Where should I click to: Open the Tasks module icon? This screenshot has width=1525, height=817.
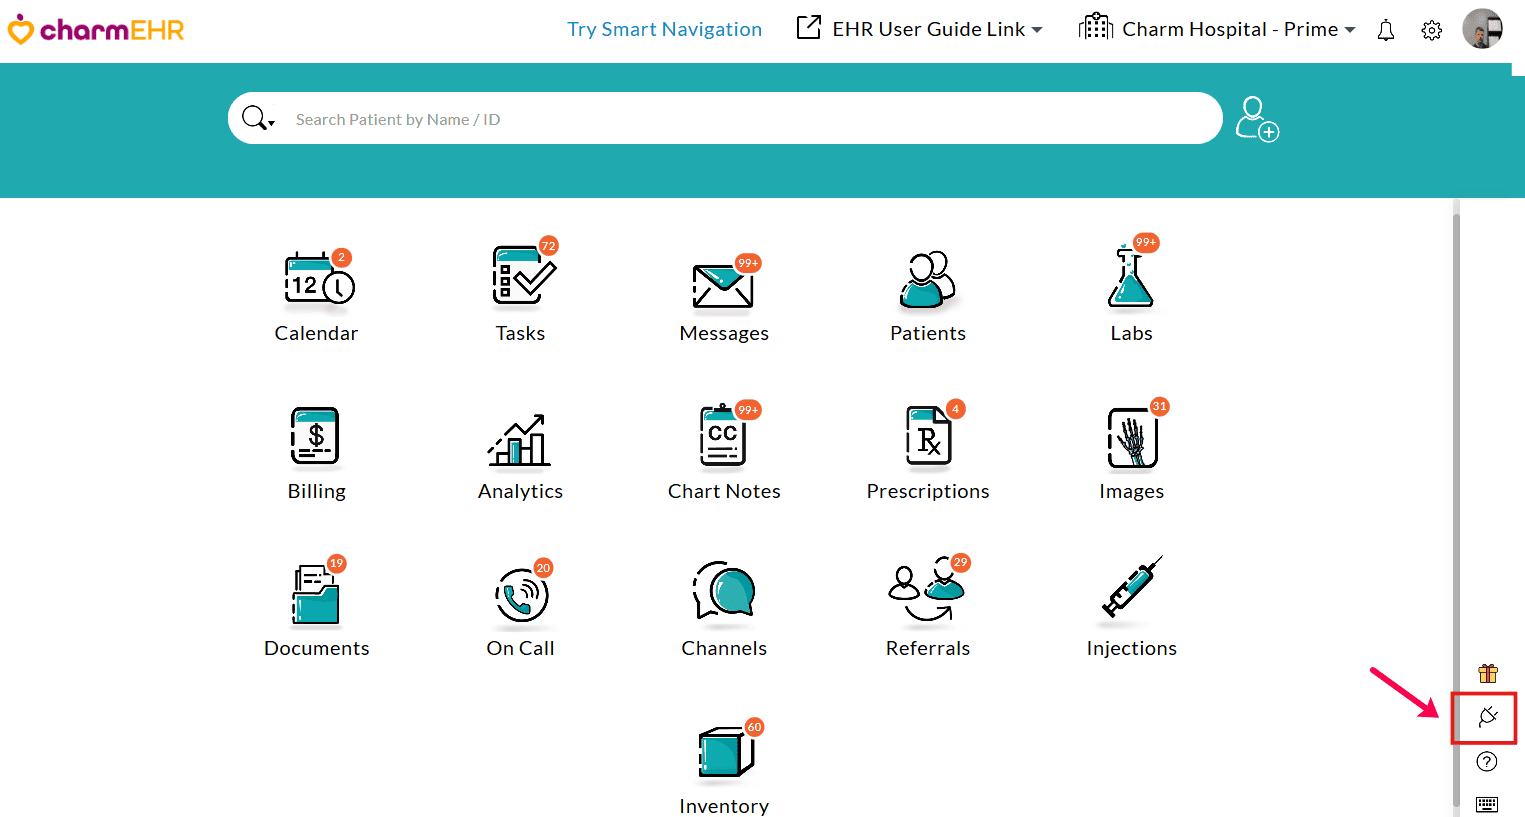pos(522,278)
